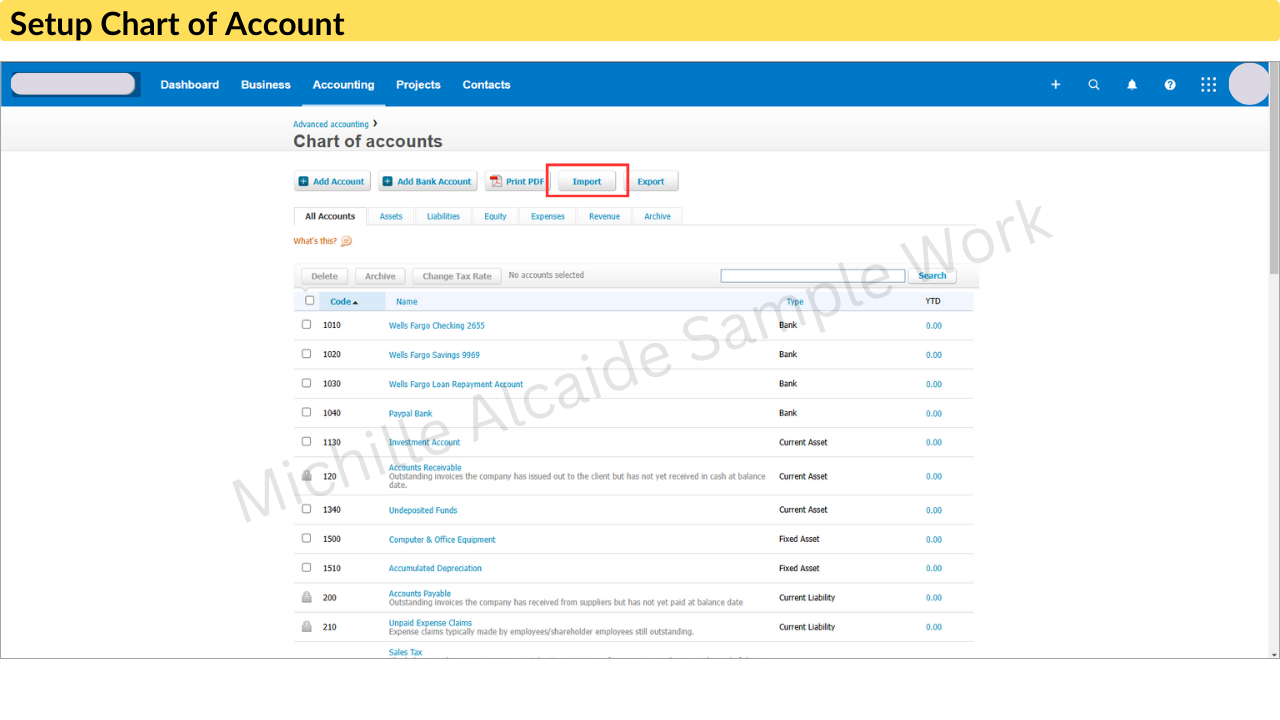
Task: Click the Import button
Action: point(587,181)
